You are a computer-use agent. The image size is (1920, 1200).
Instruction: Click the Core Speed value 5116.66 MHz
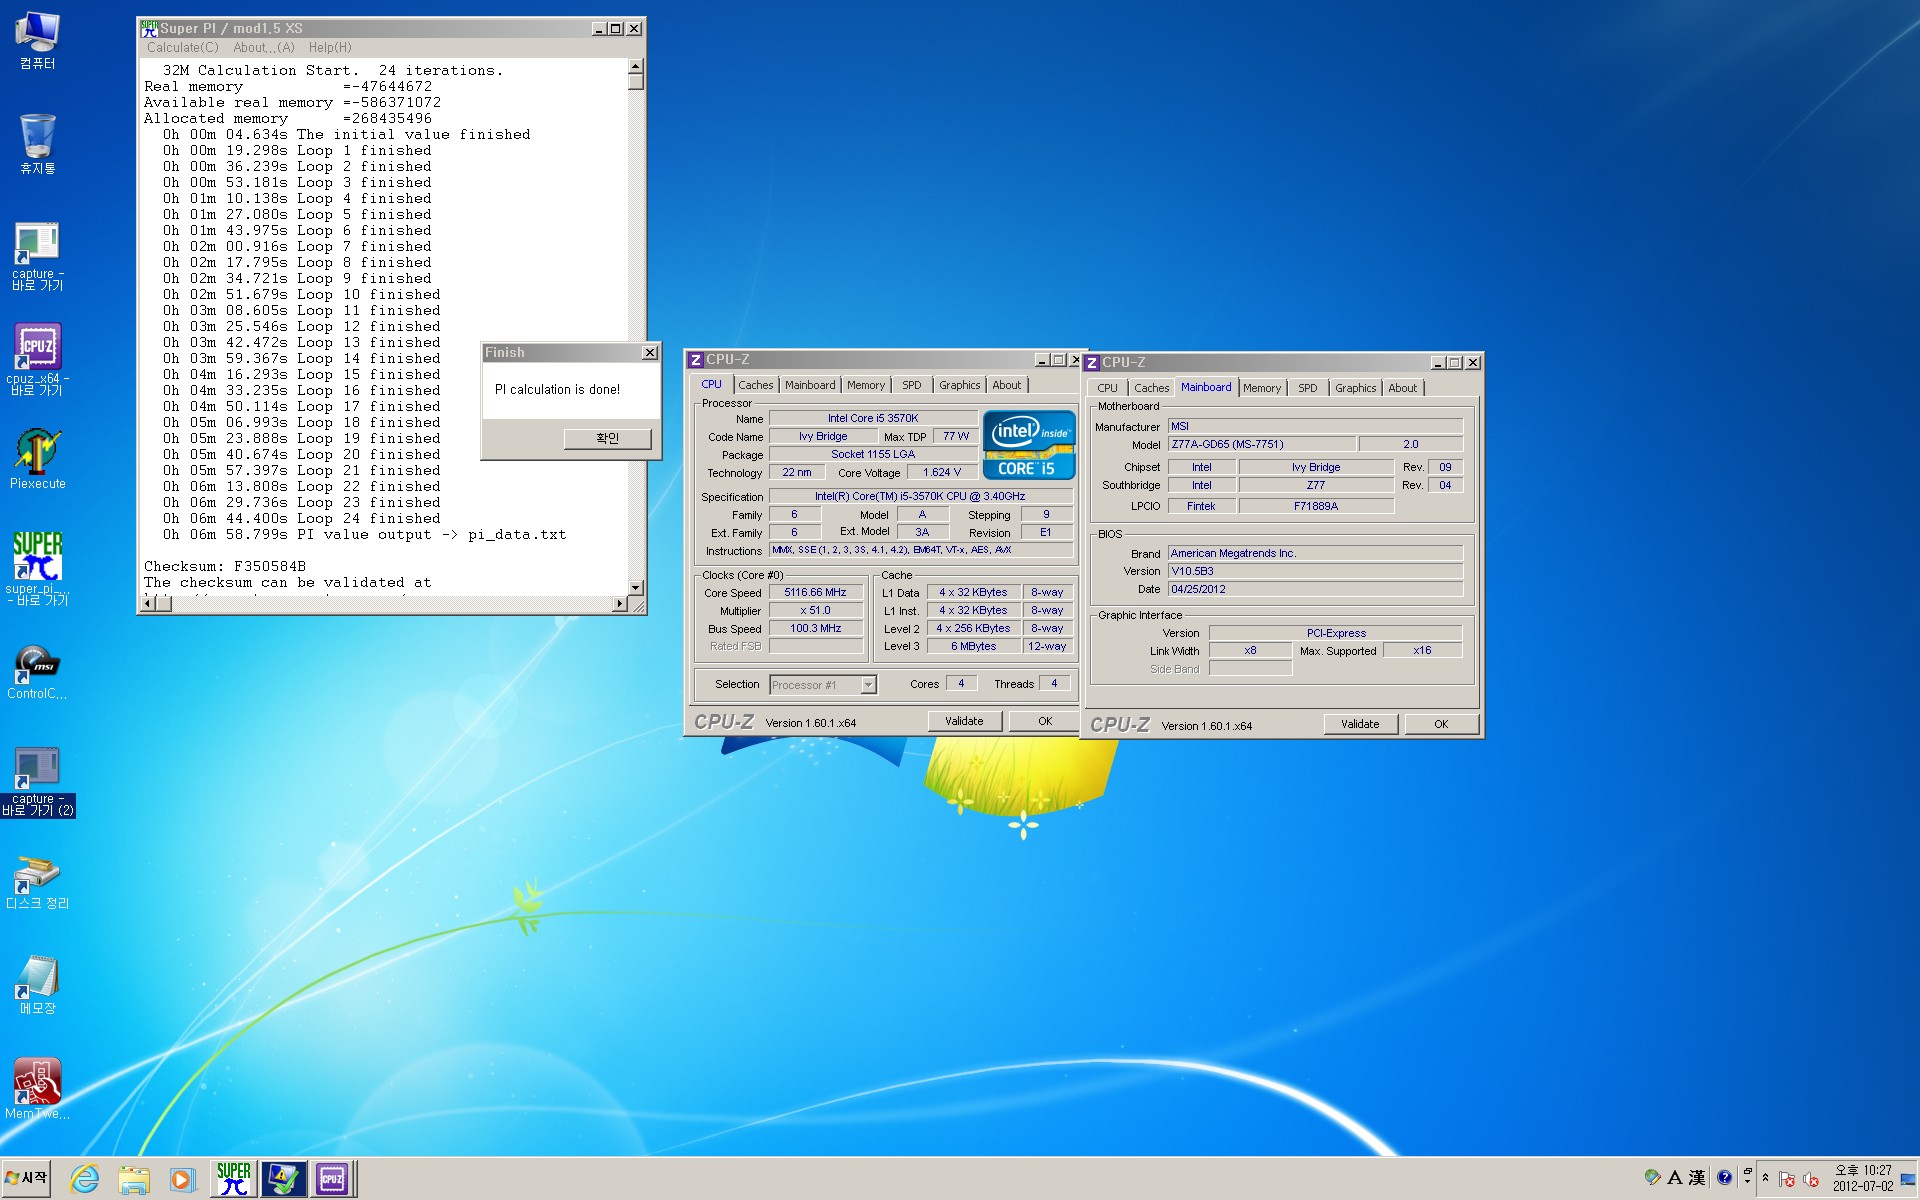(816, 593)
